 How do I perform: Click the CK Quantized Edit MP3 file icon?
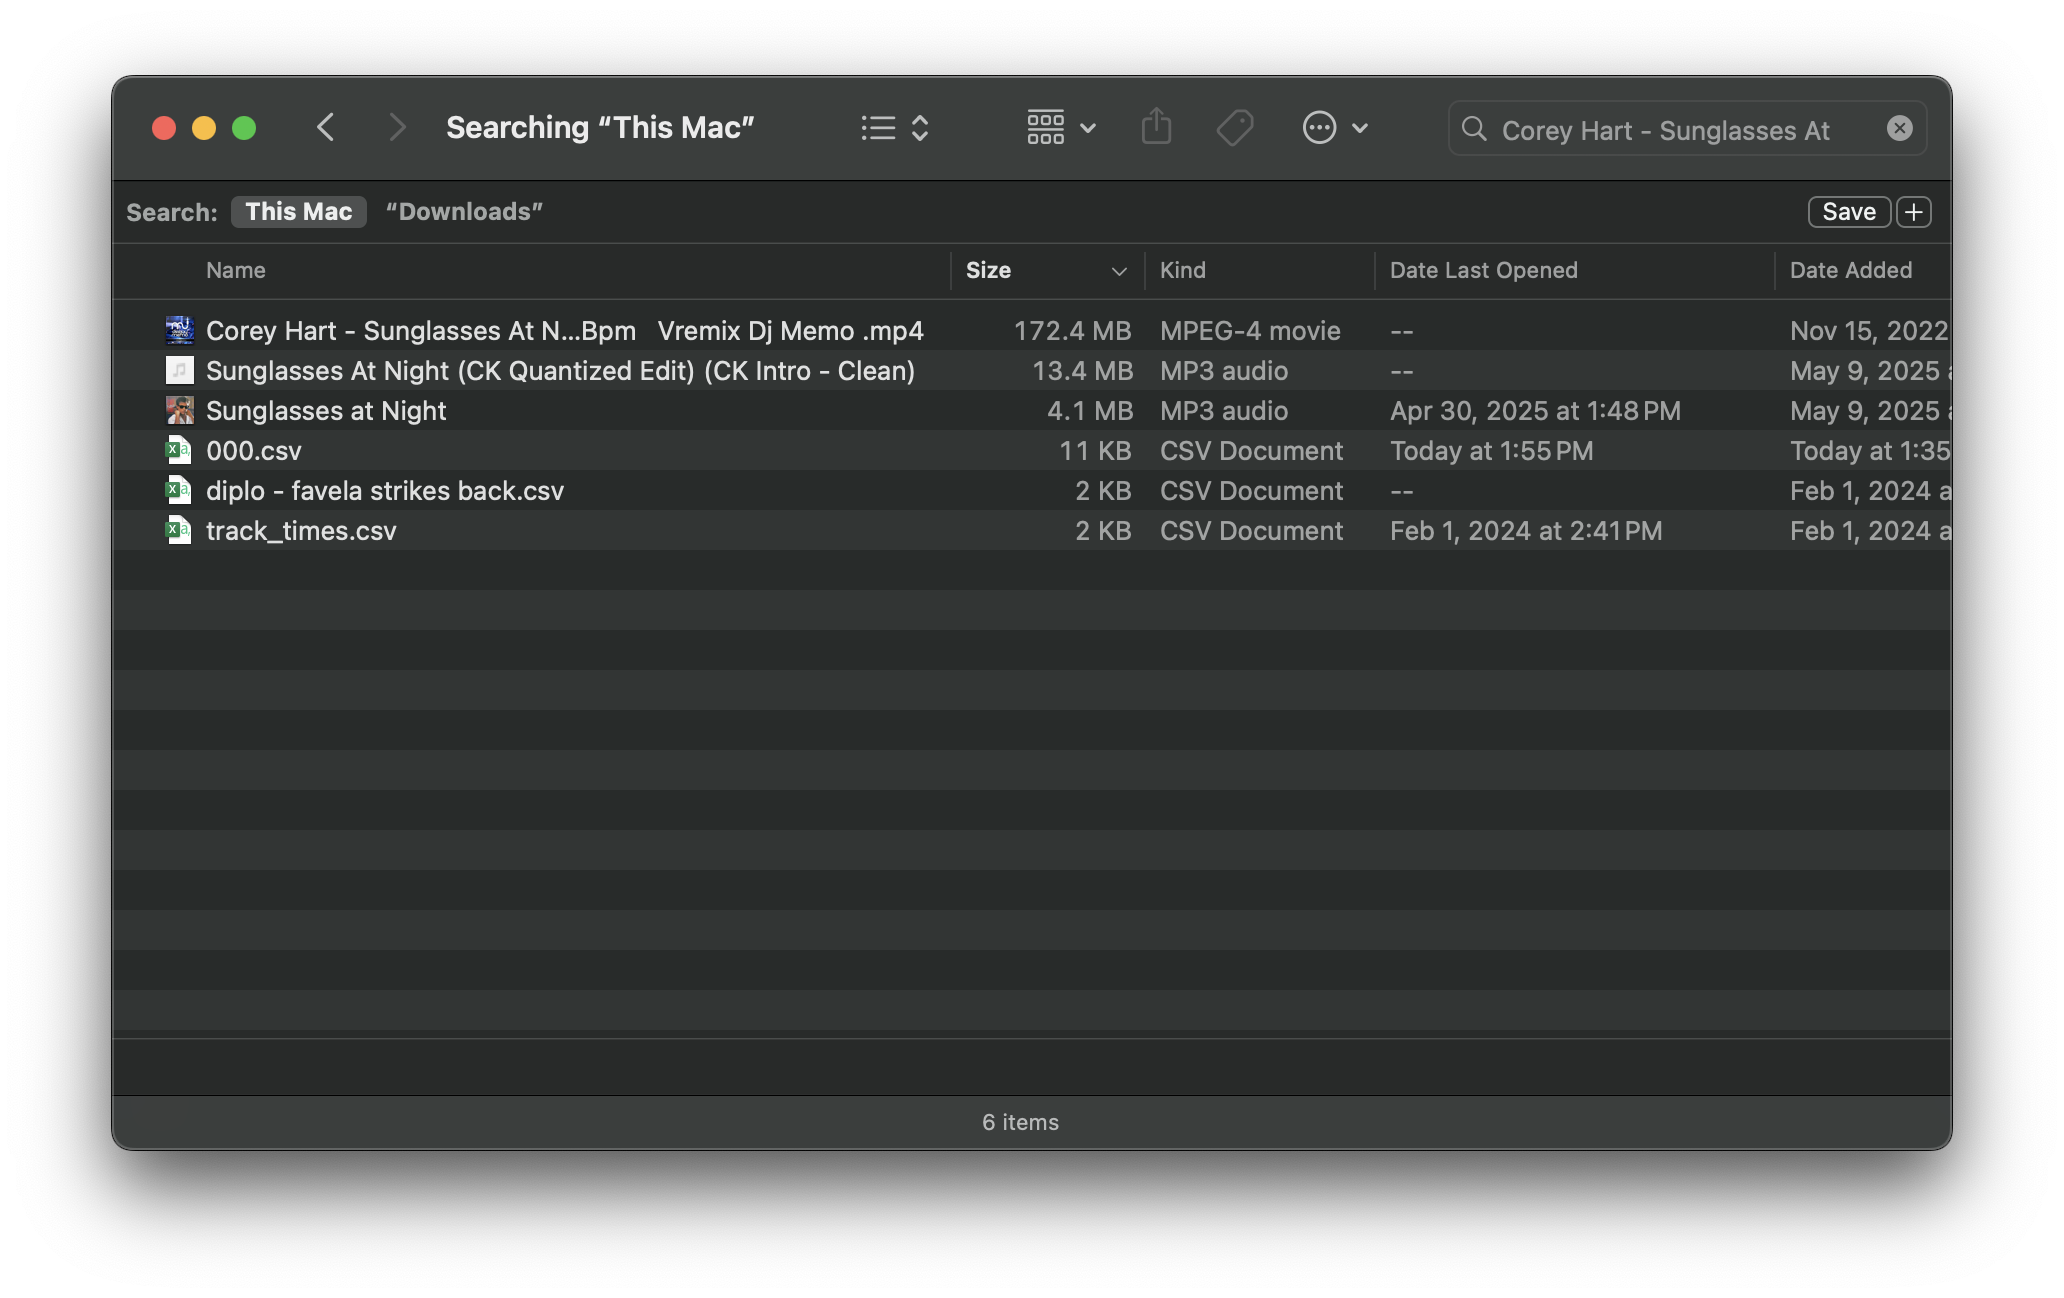179,371
